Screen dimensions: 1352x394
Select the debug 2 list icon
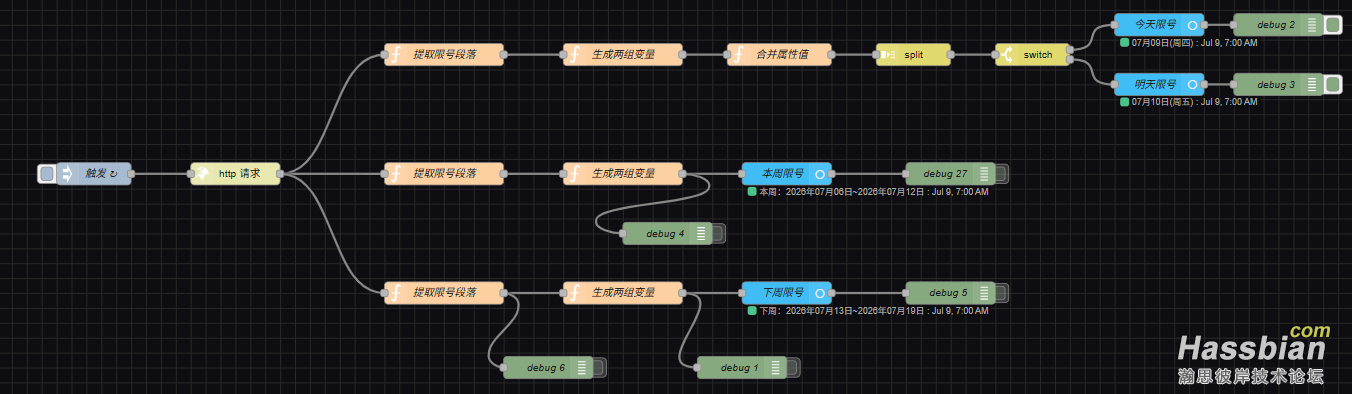(1312, 25)
